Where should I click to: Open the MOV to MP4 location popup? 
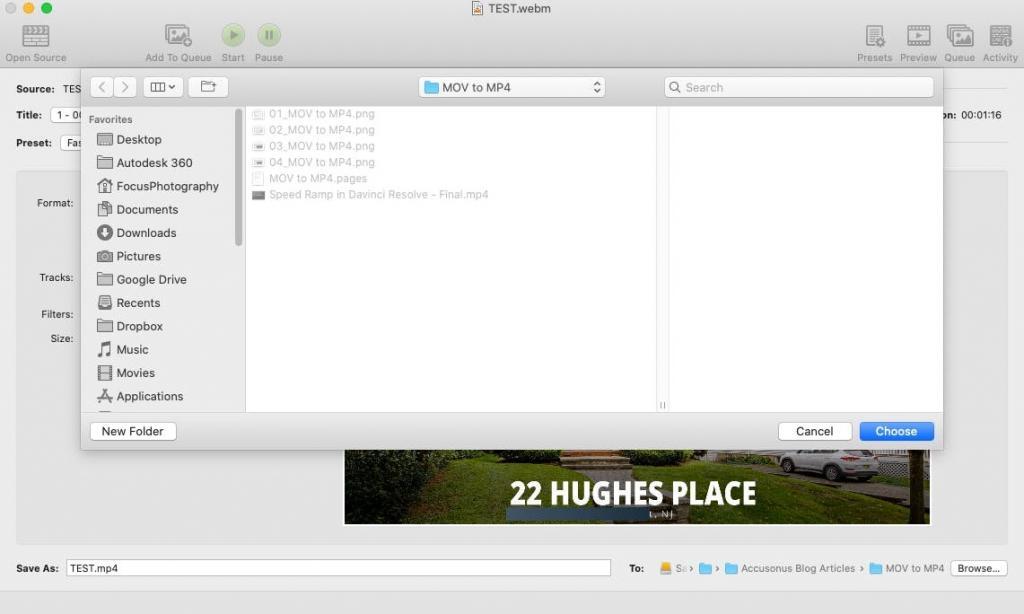(512, 88)
